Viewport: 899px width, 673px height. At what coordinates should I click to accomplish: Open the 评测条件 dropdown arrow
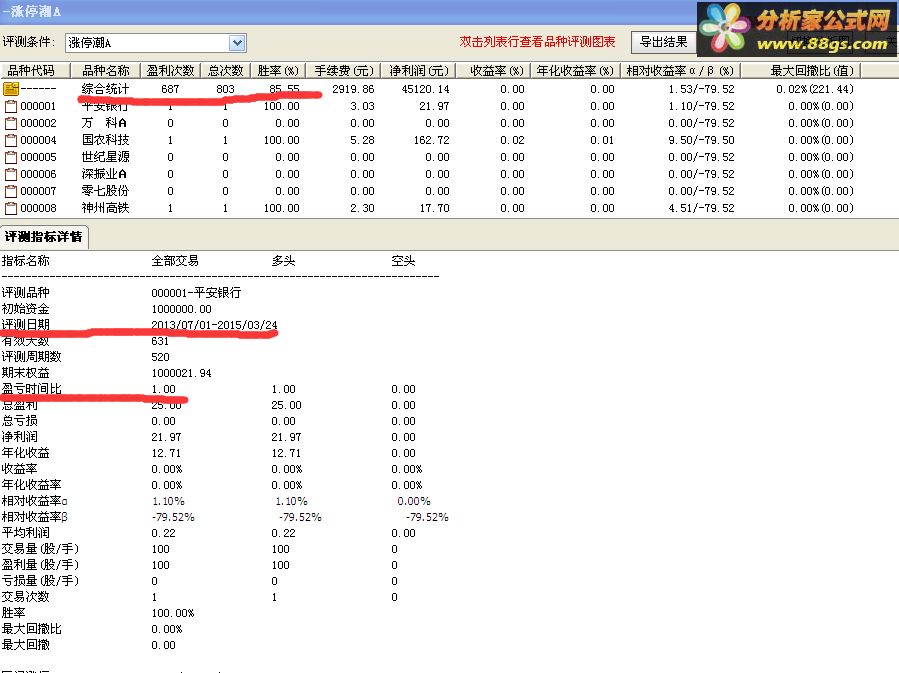pos(237,43)
